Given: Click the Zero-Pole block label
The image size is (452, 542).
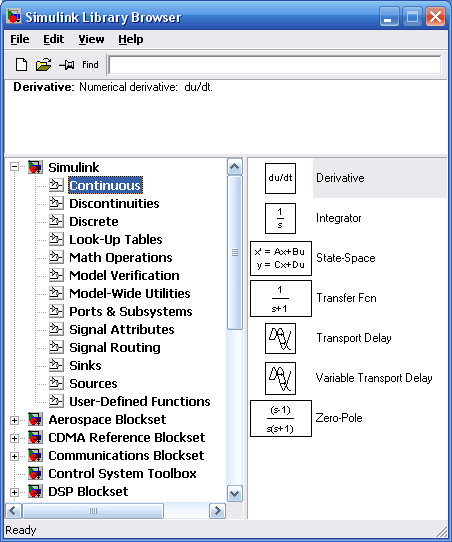Looking at the screenshot, I should click(339, 418).
